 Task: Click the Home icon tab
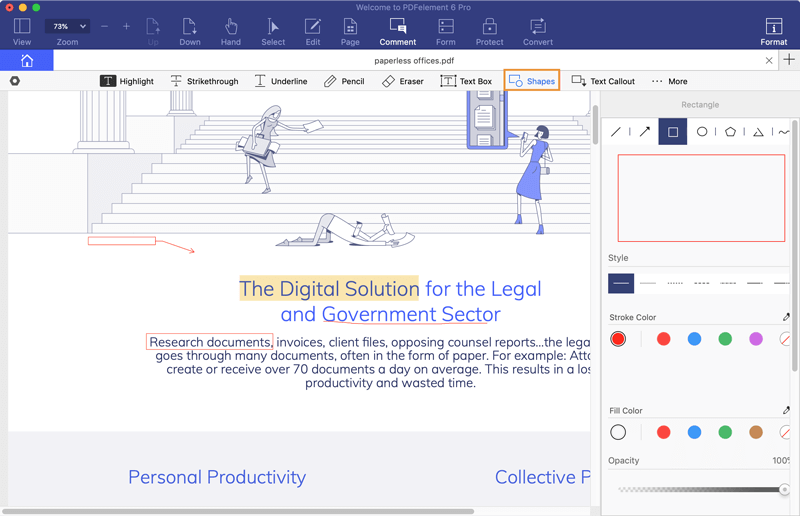(27, 61)
